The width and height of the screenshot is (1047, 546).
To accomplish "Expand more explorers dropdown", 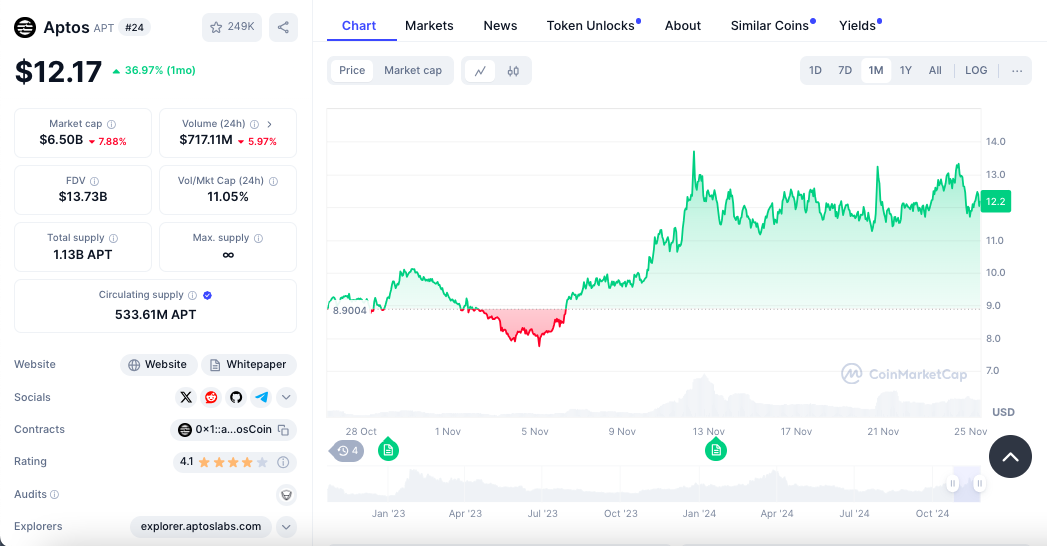I will [286, 527].
